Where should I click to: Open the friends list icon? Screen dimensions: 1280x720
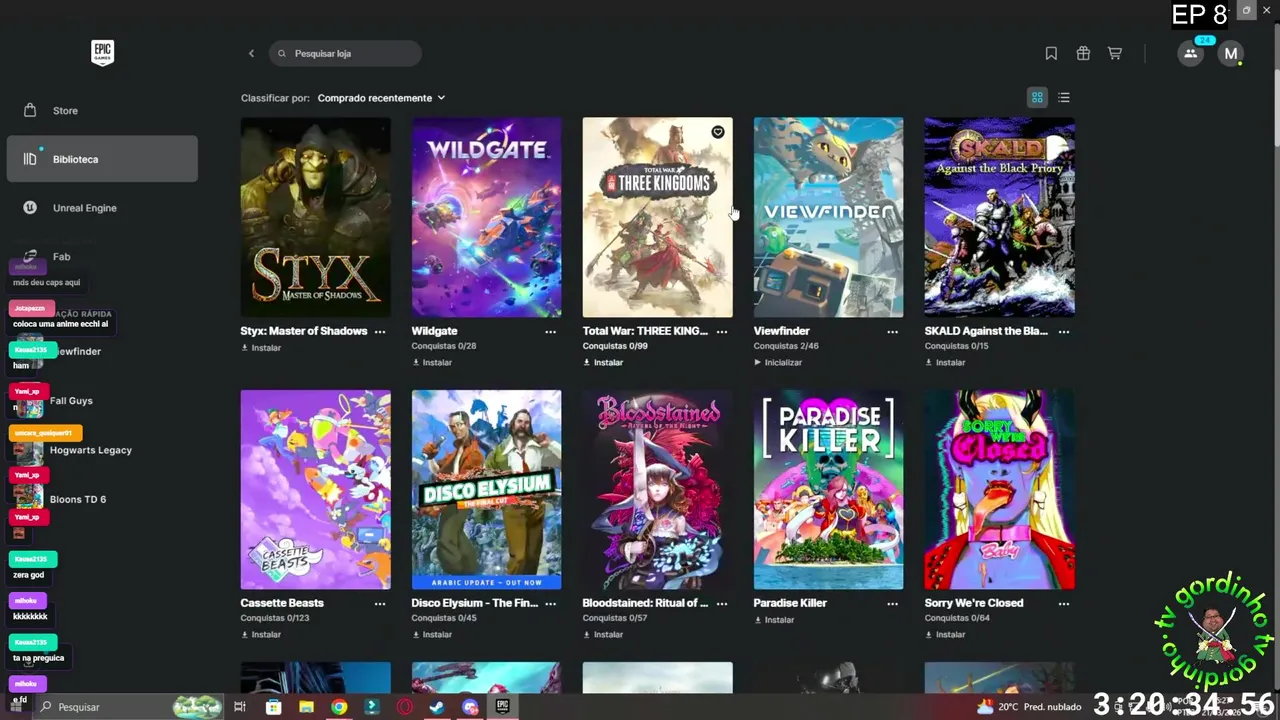click(1190, 54)
